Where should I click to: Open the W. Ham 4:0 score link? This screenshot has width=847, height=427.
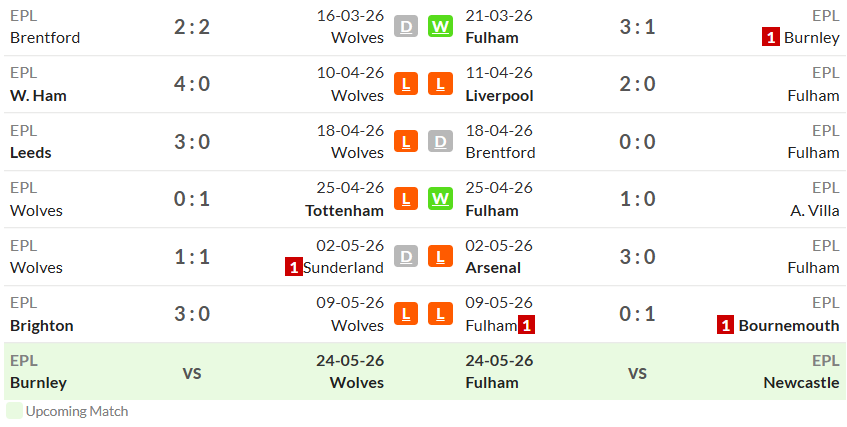192,84
